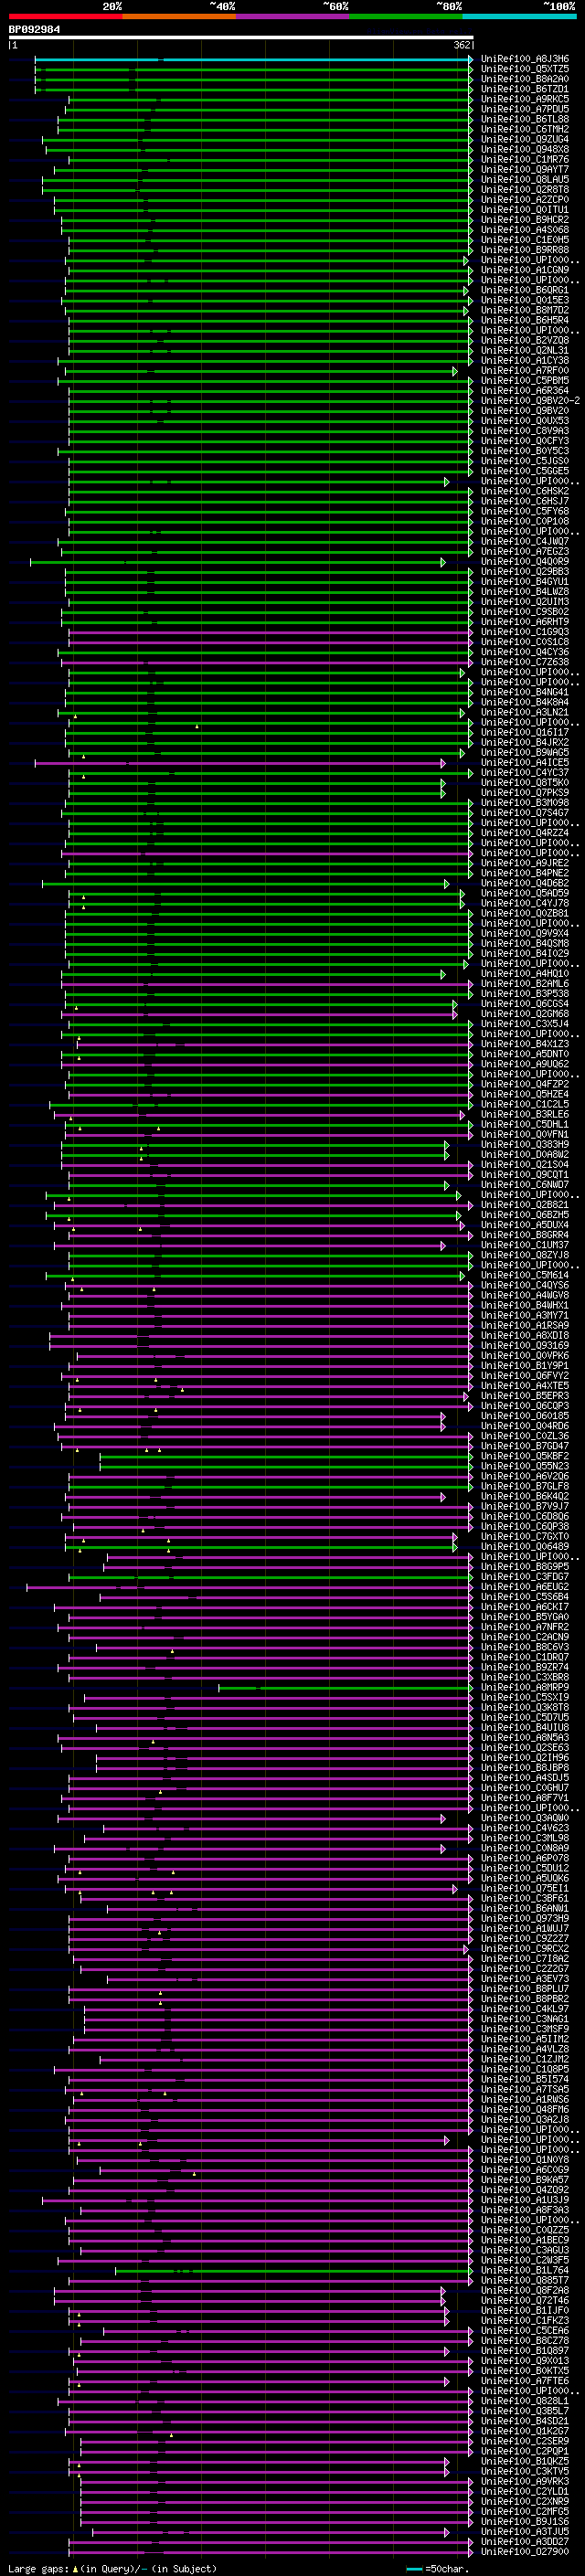Select hit UniRef100_B6TZD1
The image size is (585, 2576).
[x=525, y=89]
